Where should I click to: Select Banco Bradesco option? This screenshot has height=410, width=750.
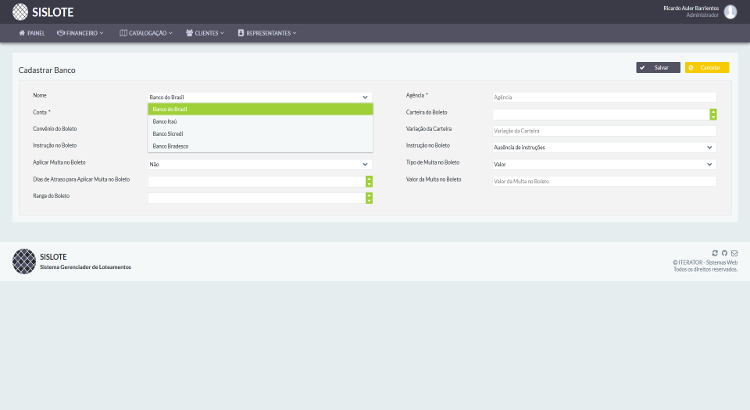tap(260, 146)
